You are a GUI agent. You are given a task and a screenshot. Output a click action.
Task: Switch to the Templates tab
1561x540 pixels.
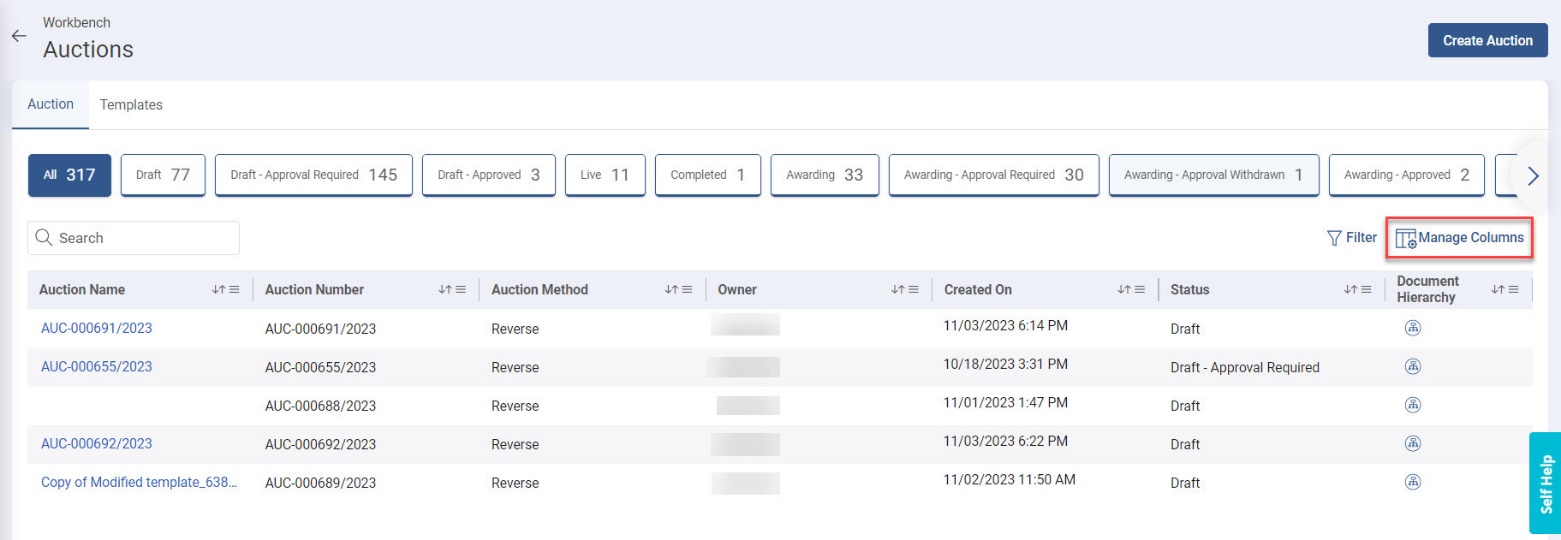131,104
